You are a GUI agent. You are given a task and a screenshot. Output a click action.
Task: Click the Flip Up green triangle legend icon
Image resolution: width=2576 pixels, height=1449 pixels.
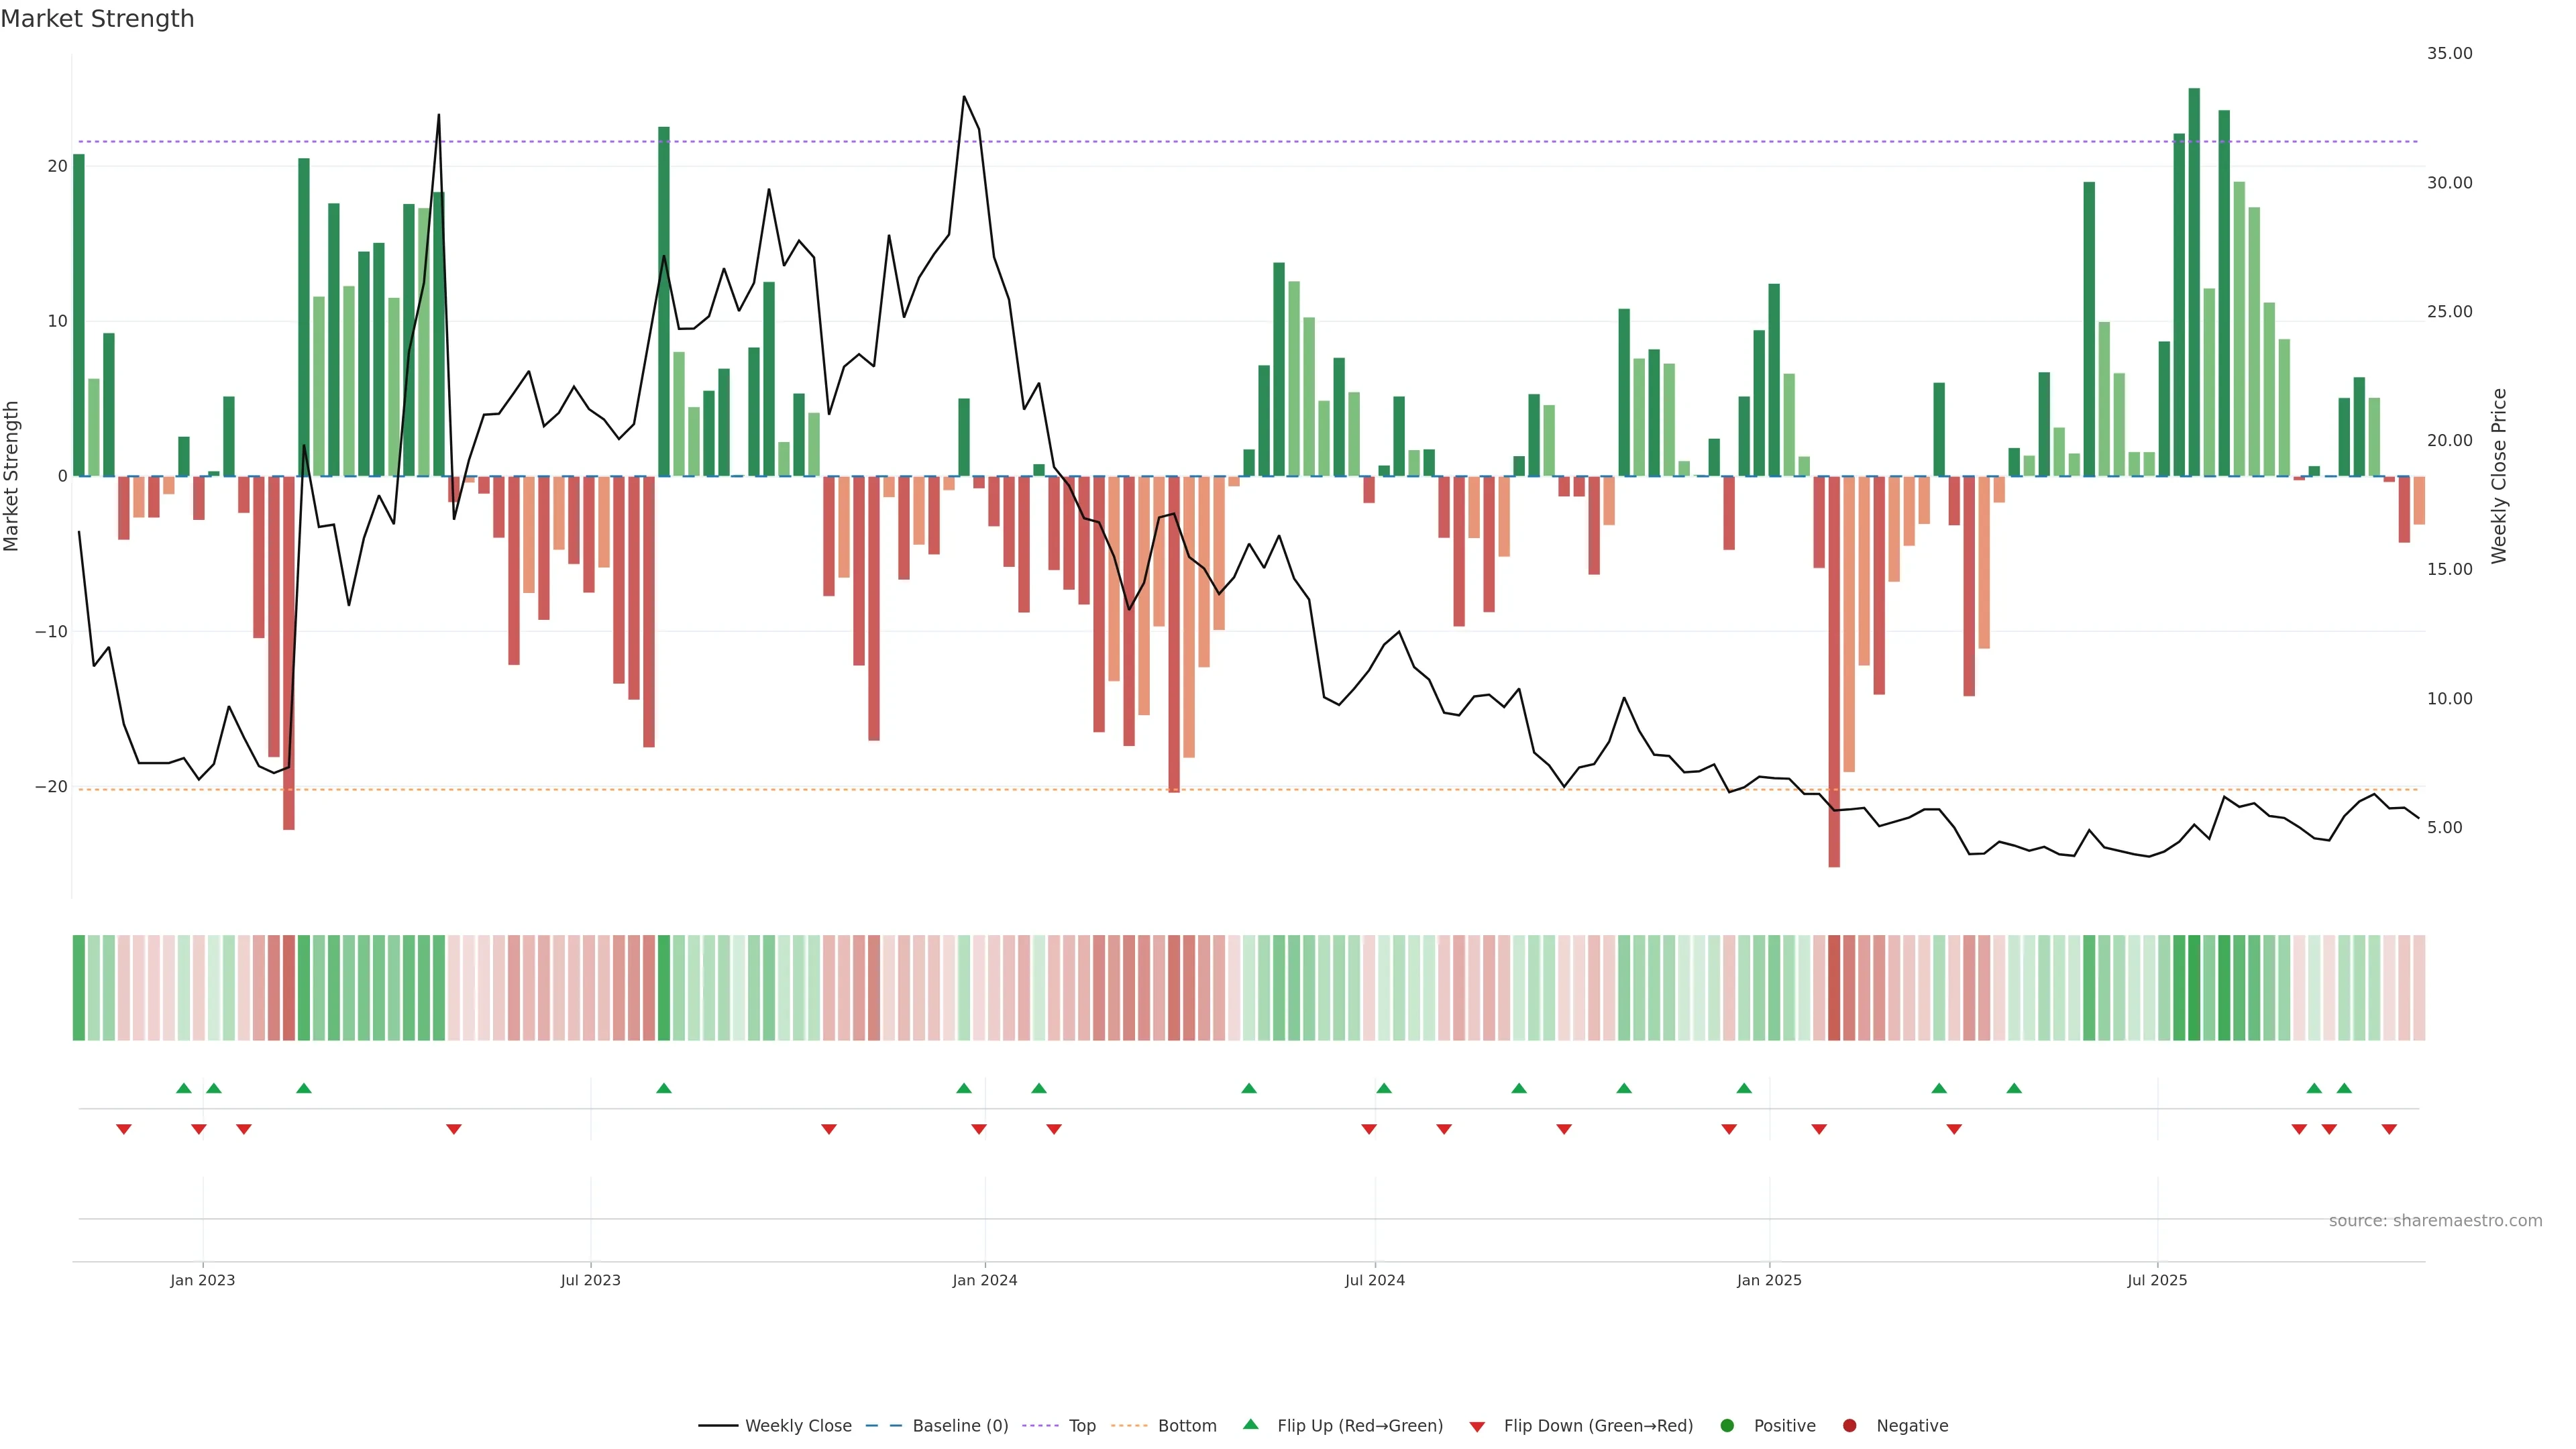[x=1250, y=1424]
